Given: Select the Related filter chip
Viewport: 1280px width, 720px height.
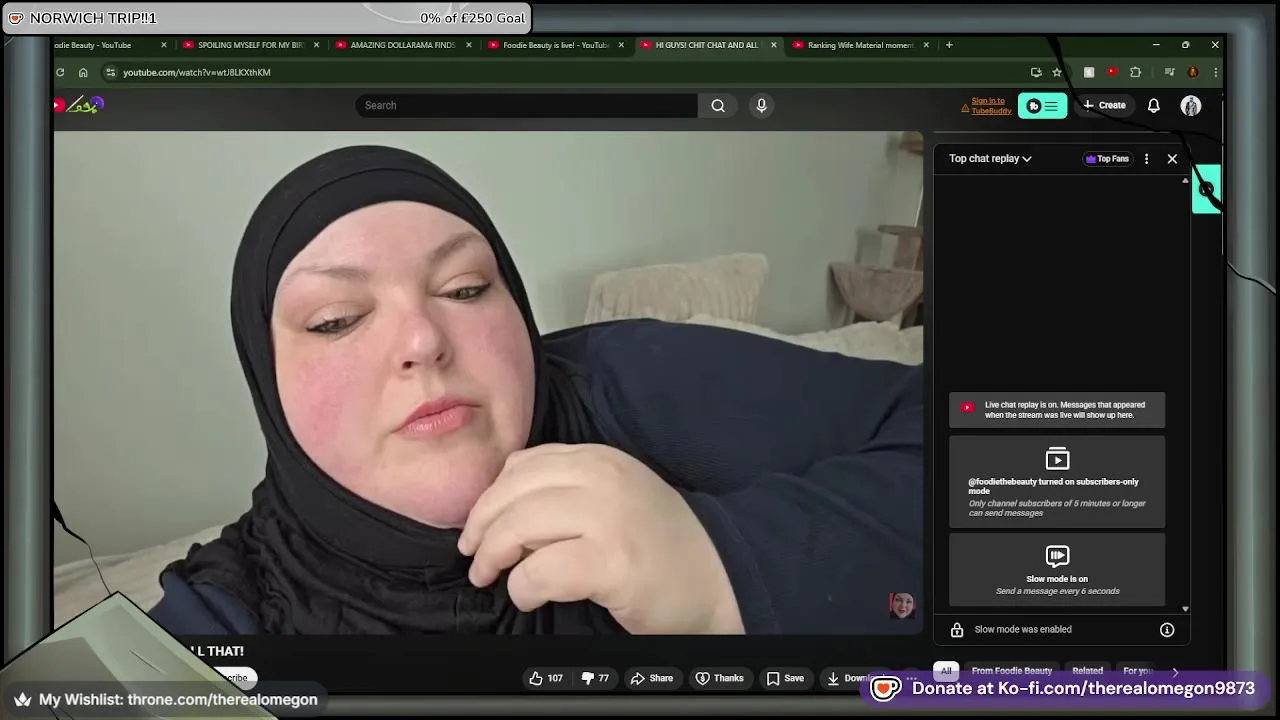Looking at the screenshot, I should coord(1087,671).
